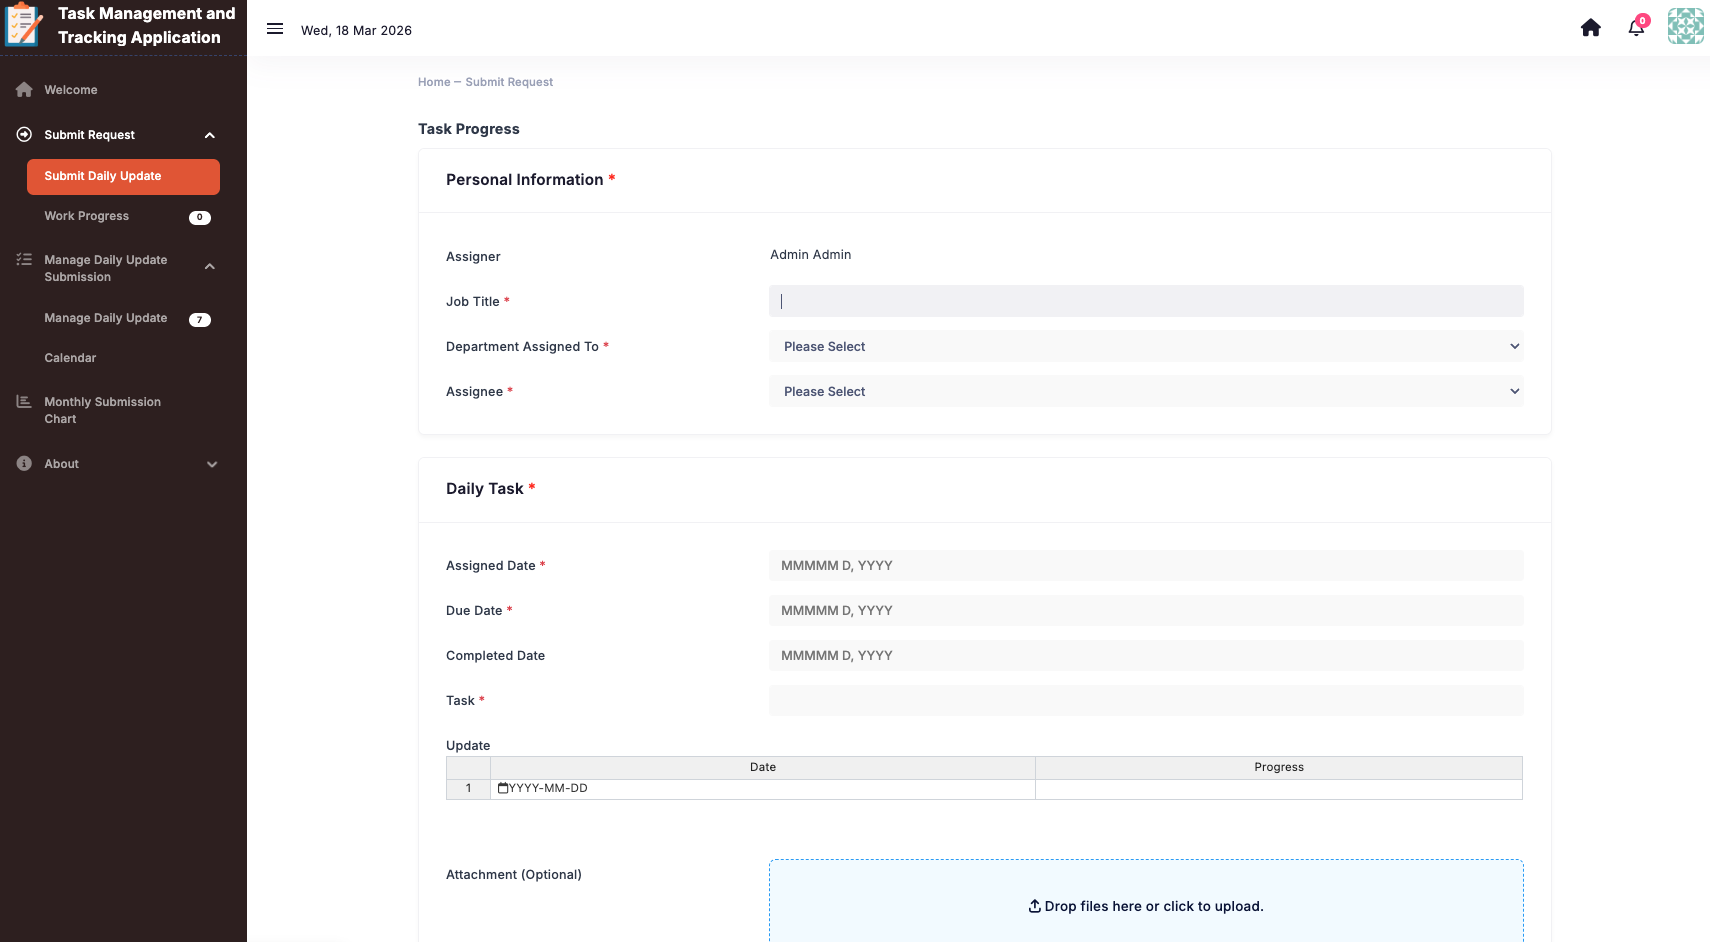This screenshot has width=1710, height=942.
Task: Click the Home breadcrumb link
Action: [x=434, y=82]
